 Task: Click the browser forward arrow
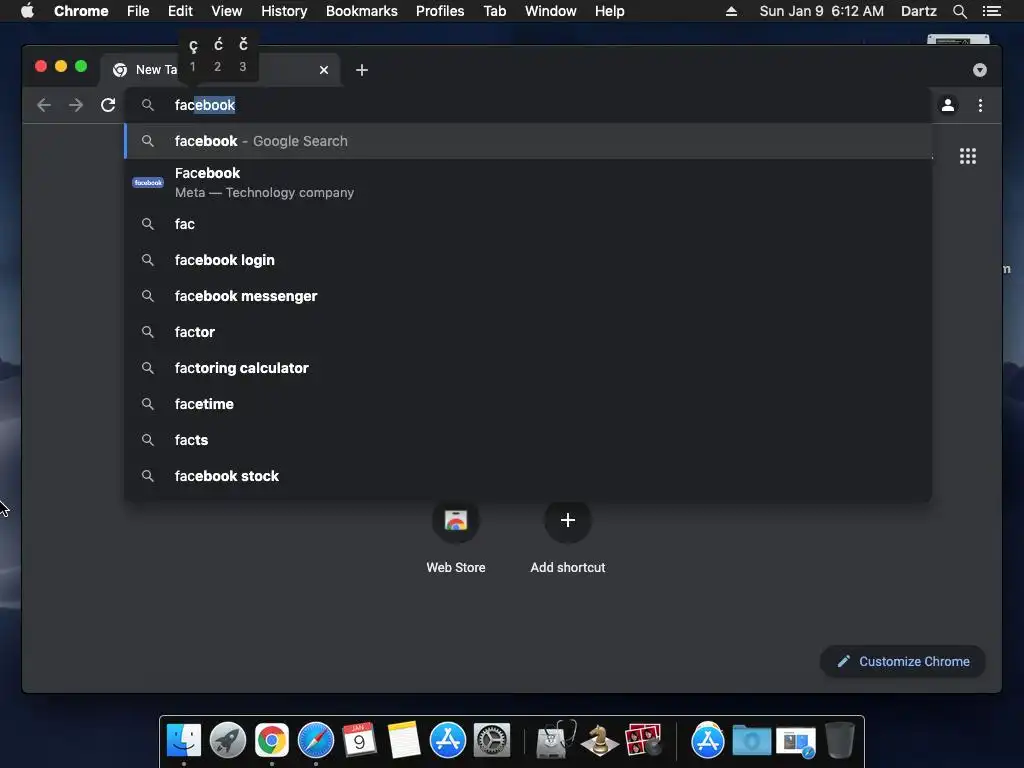tap(76, 105)
